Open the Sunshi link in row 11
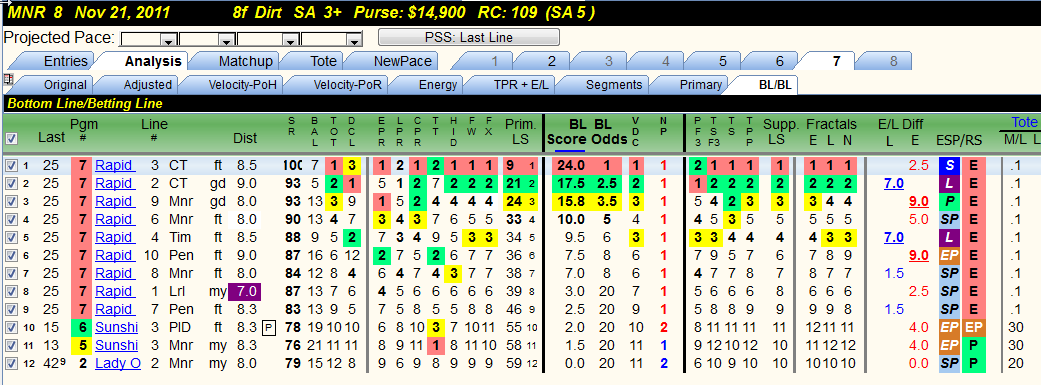The height and width of the screenshot is (385, 1041). 116,345
